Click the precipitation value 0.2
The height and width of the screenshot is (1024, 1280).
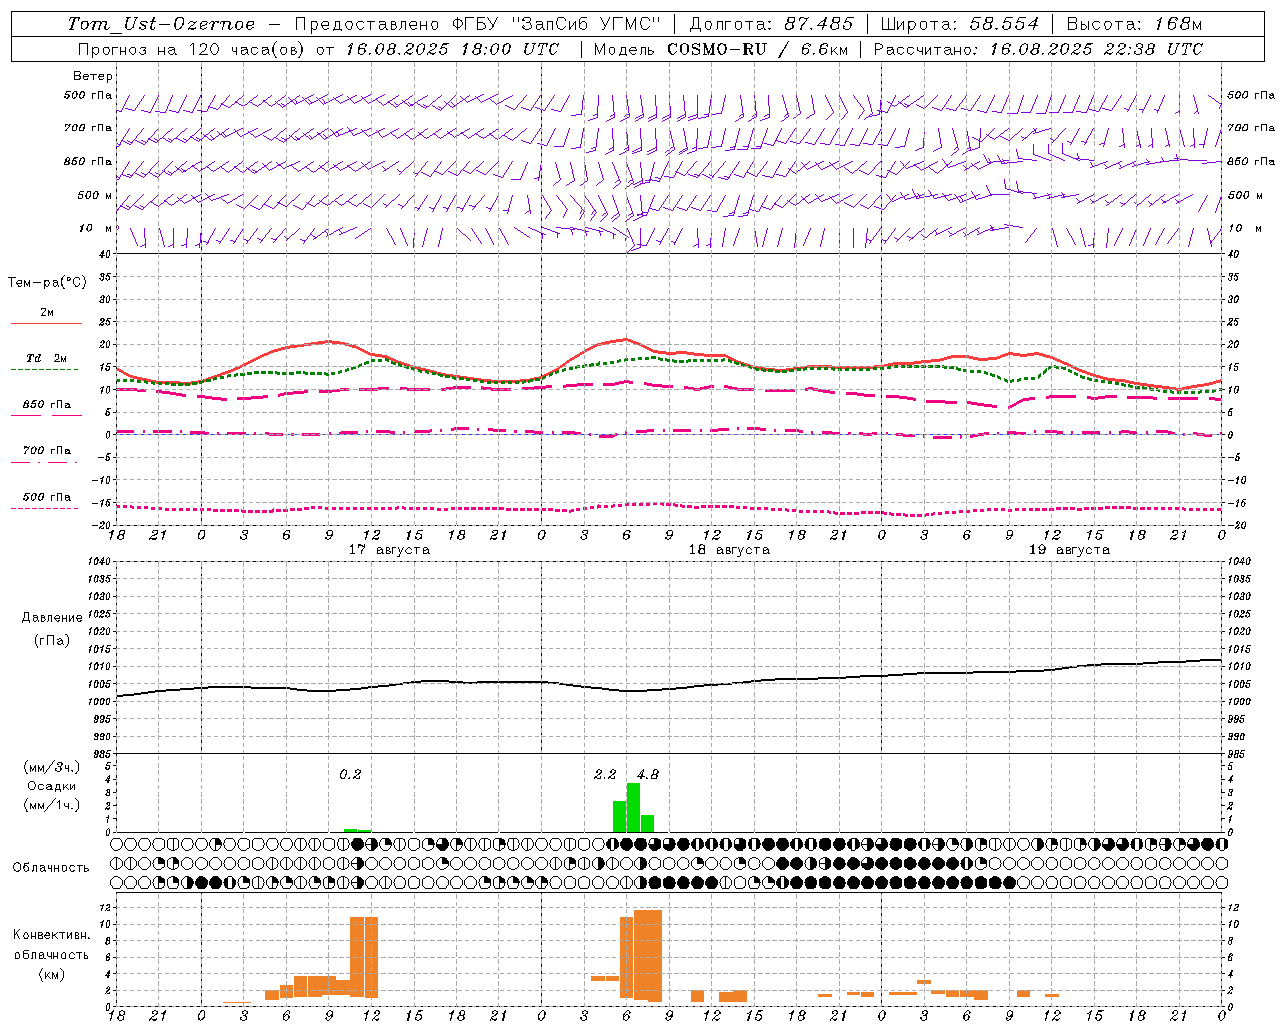point(350,774)
